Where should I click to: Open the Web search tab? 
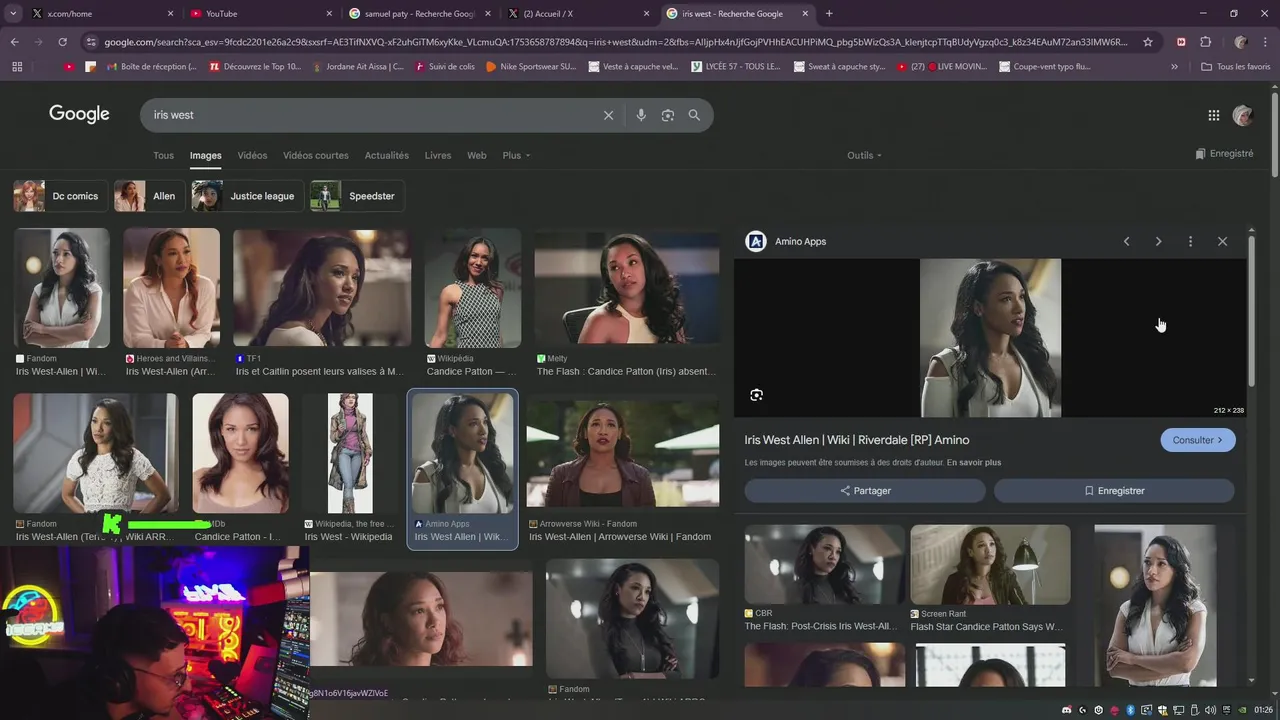[x=477, y=155]
